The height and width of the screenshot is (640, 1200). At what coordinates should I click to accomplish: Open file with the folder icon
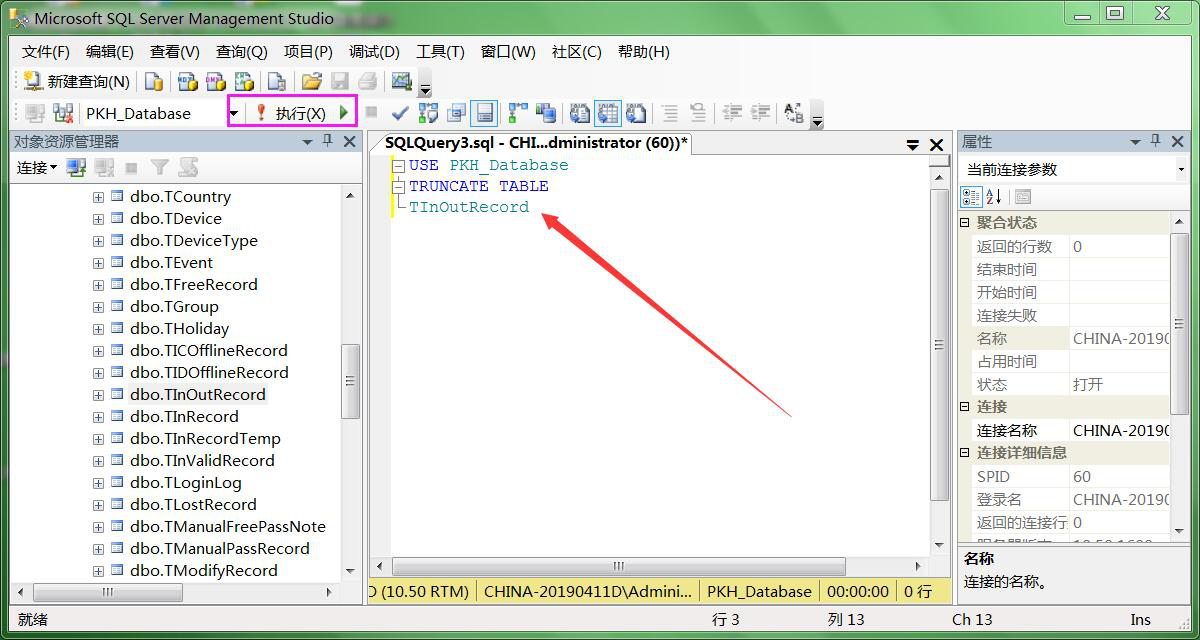tap(311, 82)
